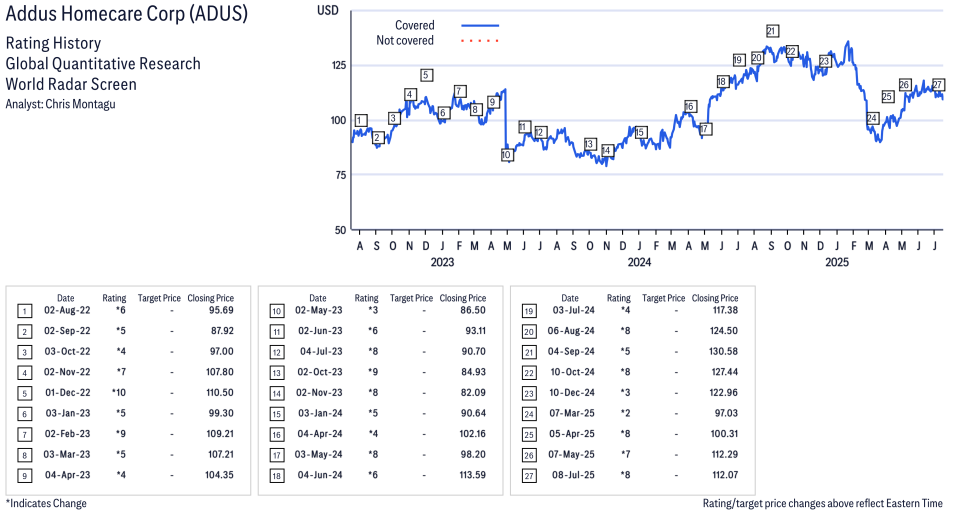Click row number 19 box in table
954x510 pixels.
pyautogui.click(x=529, y=311)
